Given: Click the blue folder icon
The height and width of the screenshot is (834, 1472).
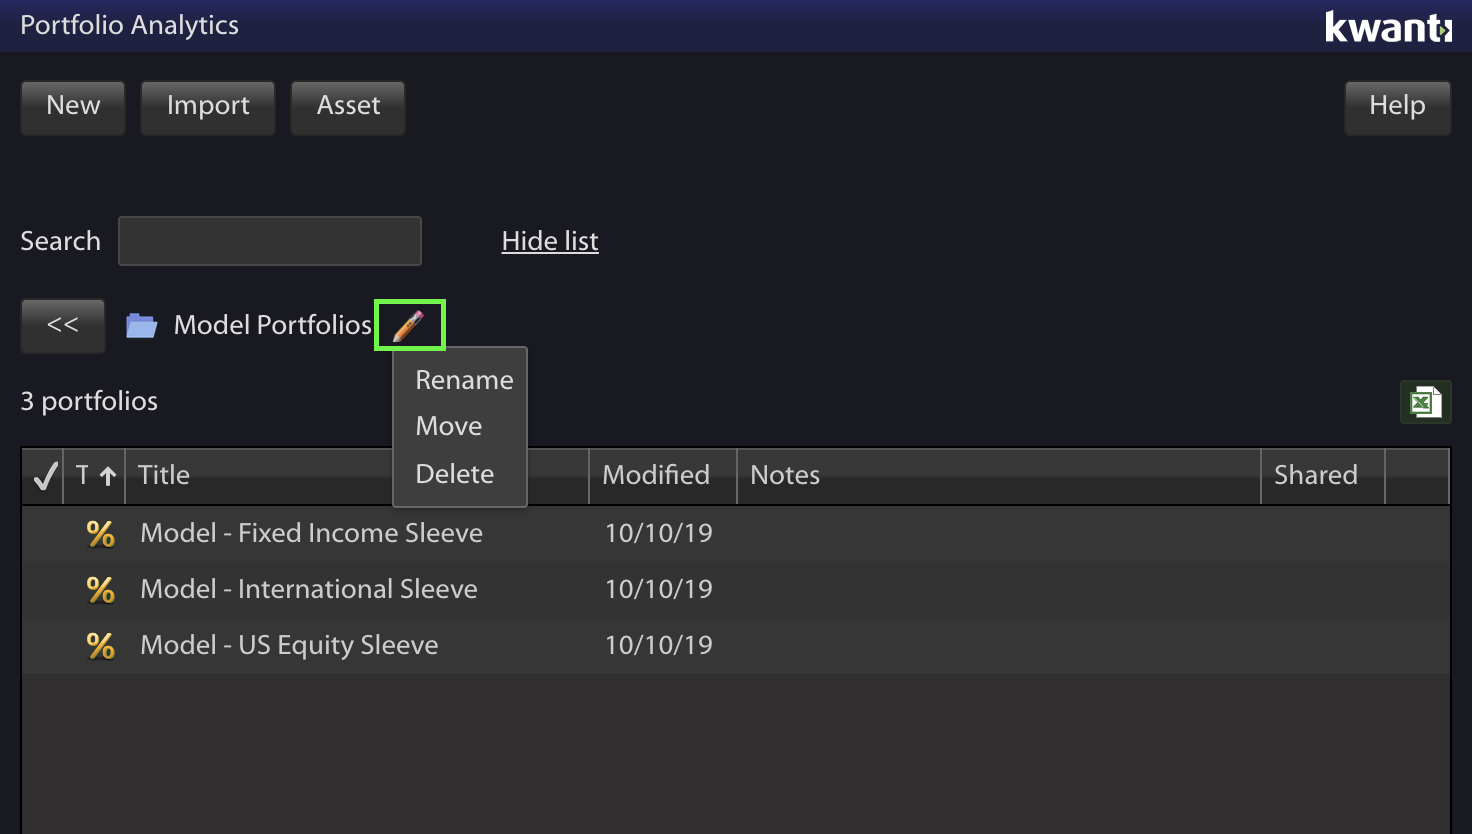Looking at the screenshot, I should coord(141,325).
